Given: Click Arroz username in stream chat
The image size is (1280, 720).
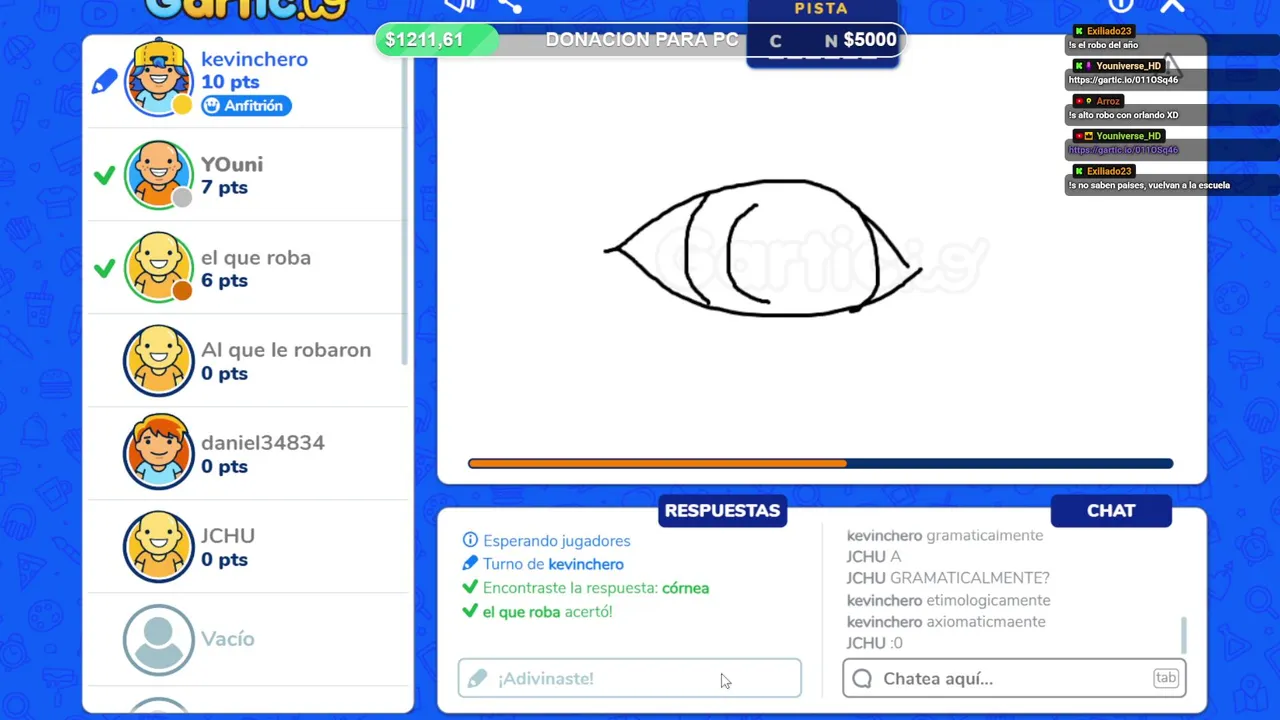Looking at the screenshot, I should pyautogui.click(x=1107, y=101).
